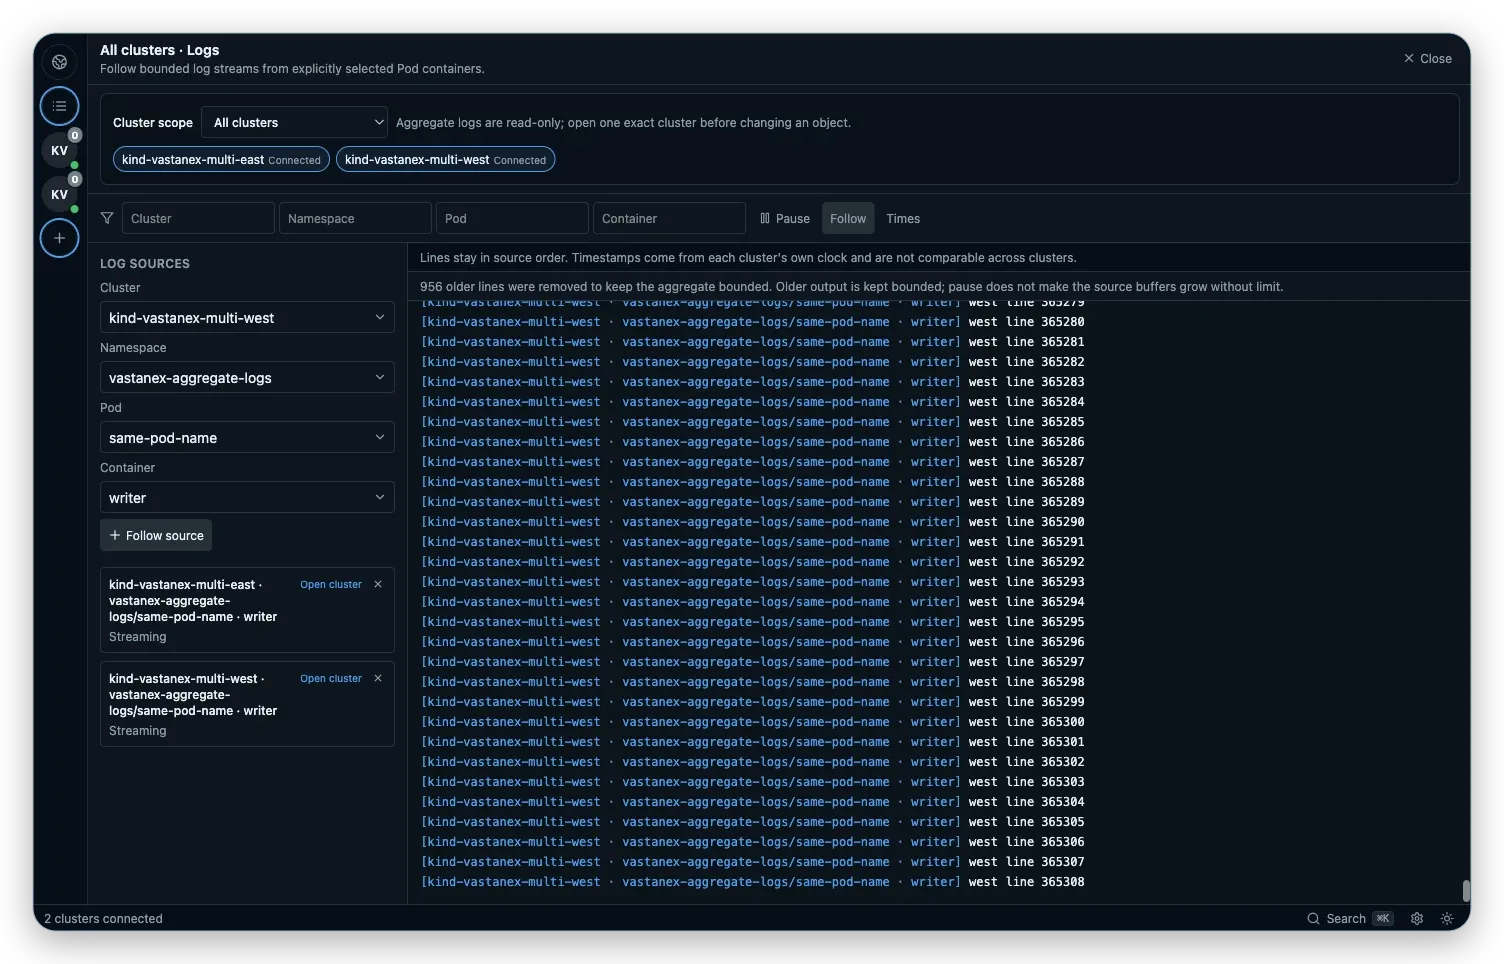Click the log line west line 365280
This screenshot has width=1504, height=964.
point(752,322)
